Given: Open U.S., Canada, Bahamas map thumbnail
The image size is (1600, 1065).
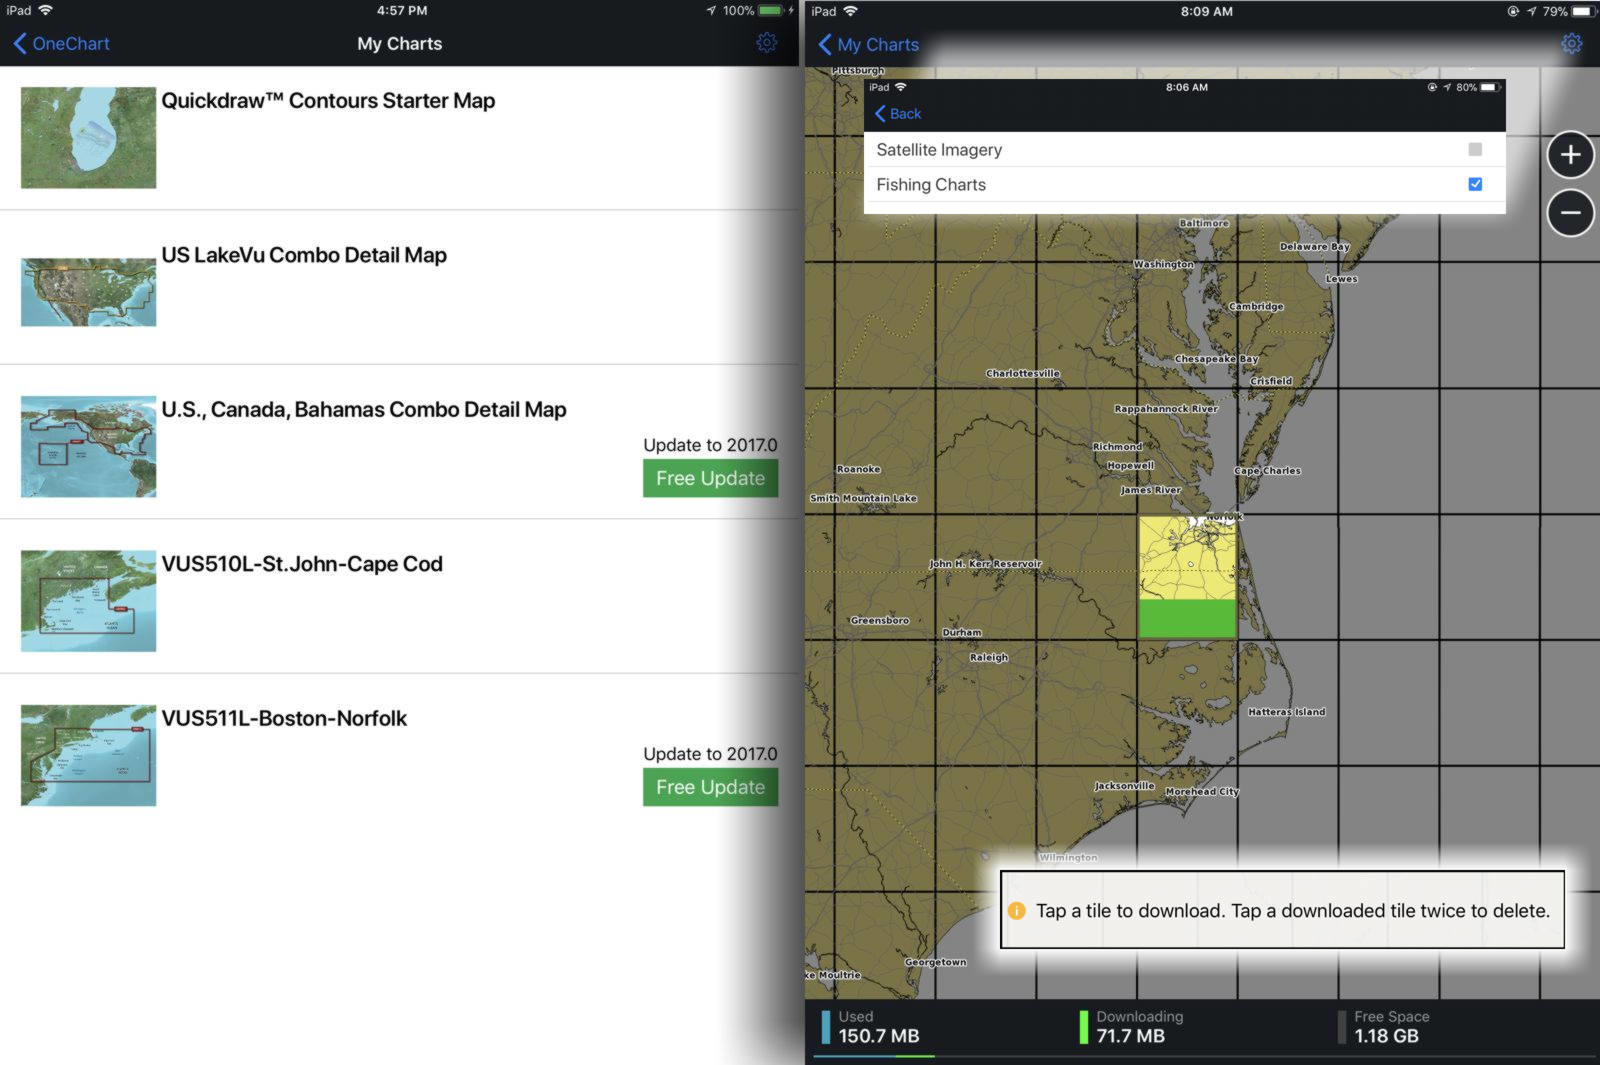Looking at the screenshot, I should click(x=88, y=446).
